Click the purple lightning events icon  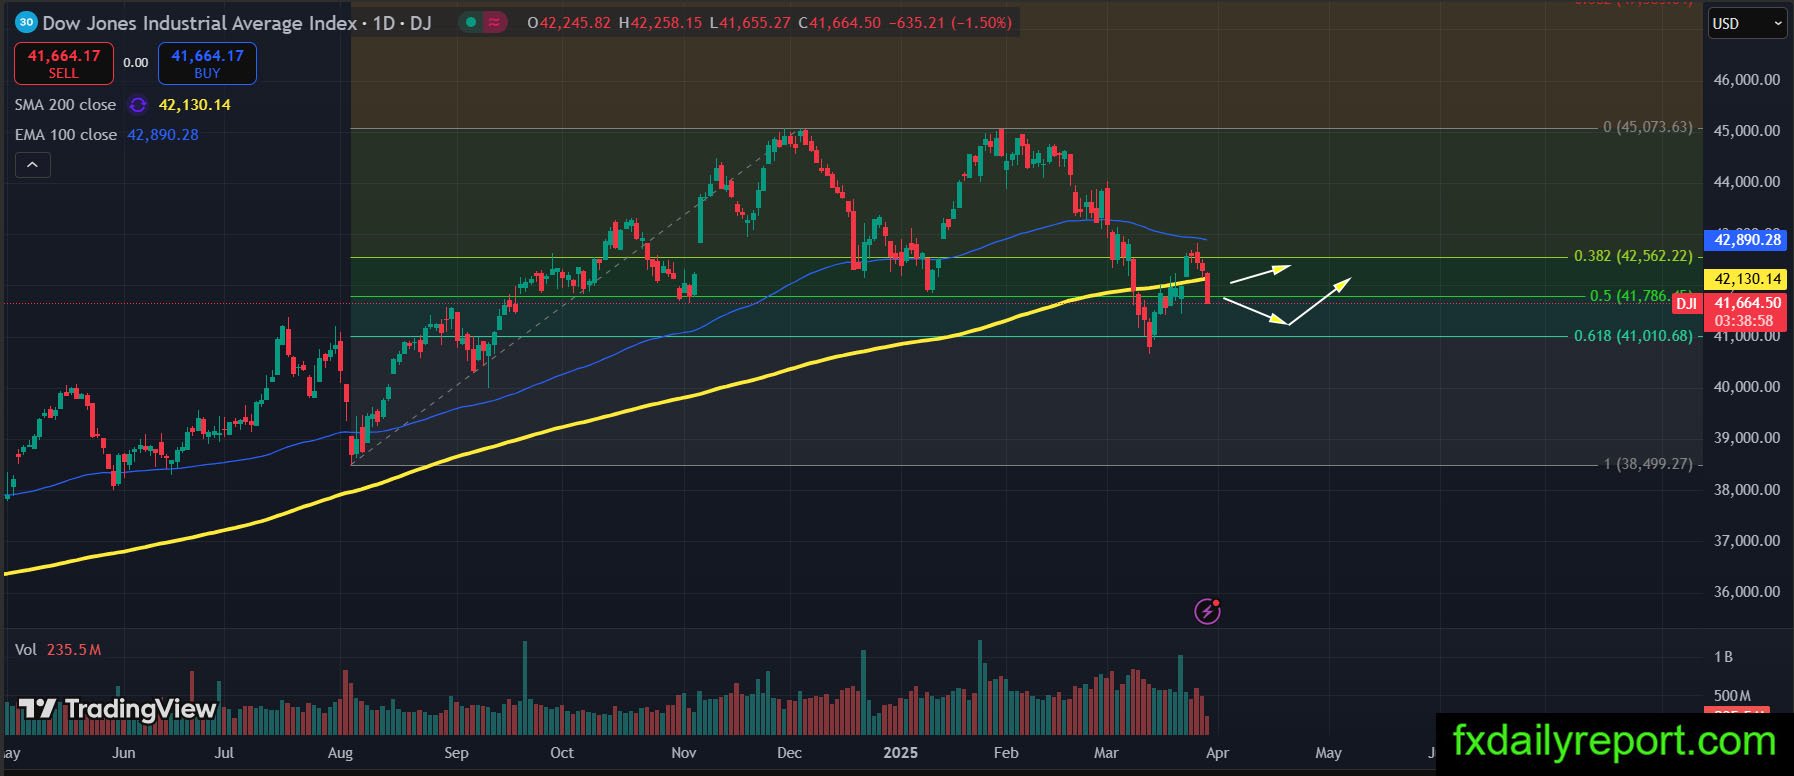[x=1208, y=611]
